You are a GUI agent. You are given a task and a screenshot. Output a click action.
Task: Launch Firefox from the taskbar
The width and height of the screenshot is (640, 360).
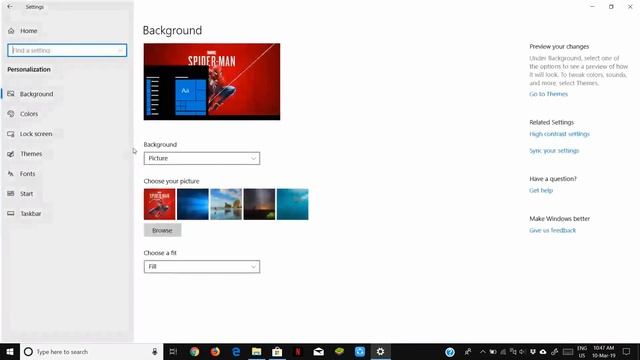click(x=215, y=352)
